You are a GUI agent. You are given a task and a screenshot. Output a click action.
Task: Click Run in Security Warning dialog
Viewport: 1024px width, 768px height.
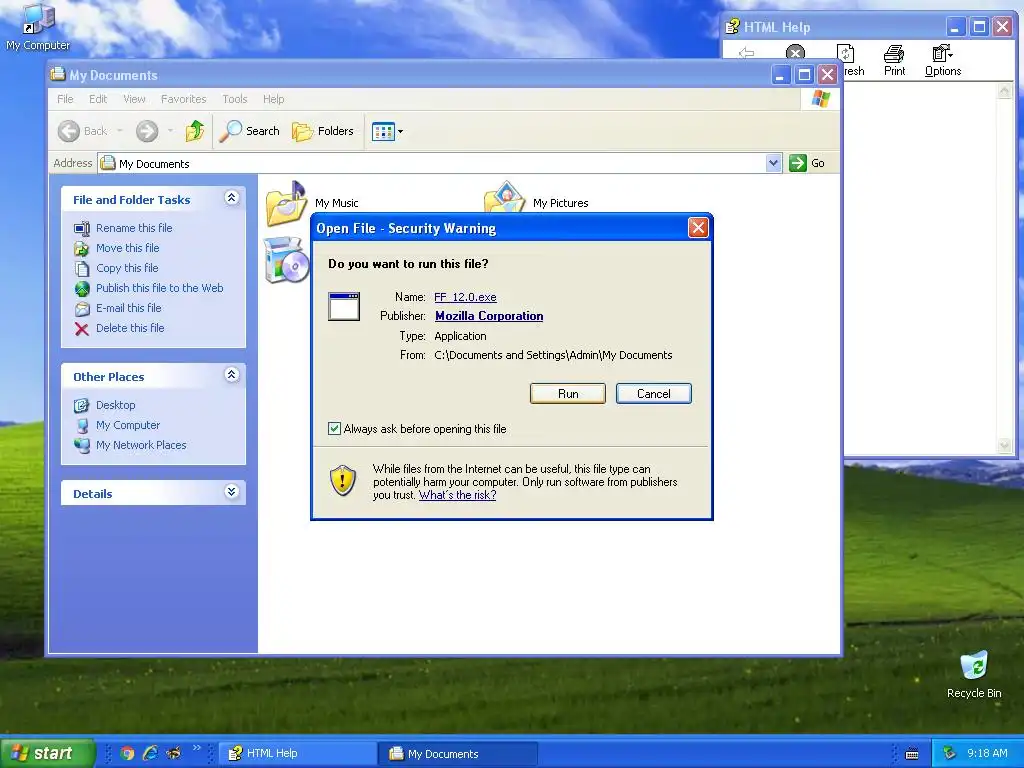click(568, 394)
